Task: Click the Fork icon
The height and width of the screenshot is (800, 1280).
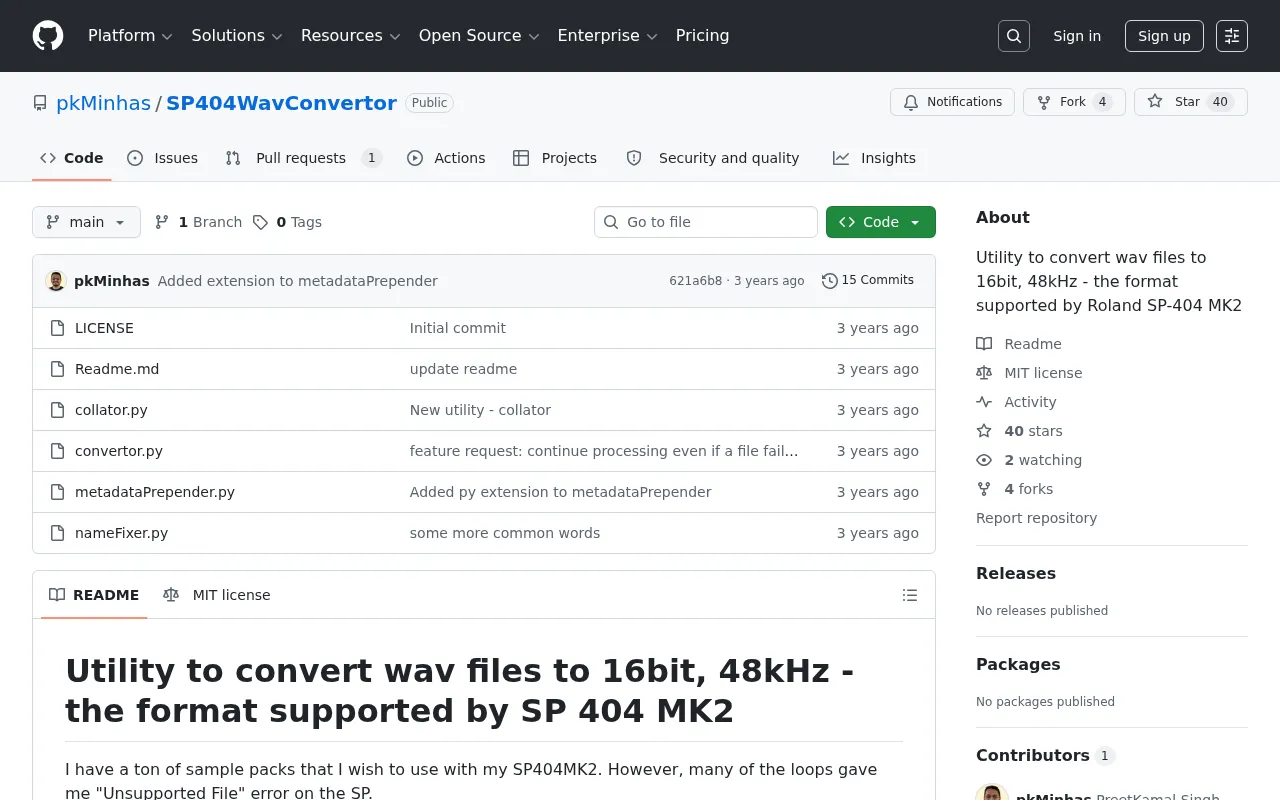Action: click(x=1044, y=102)
